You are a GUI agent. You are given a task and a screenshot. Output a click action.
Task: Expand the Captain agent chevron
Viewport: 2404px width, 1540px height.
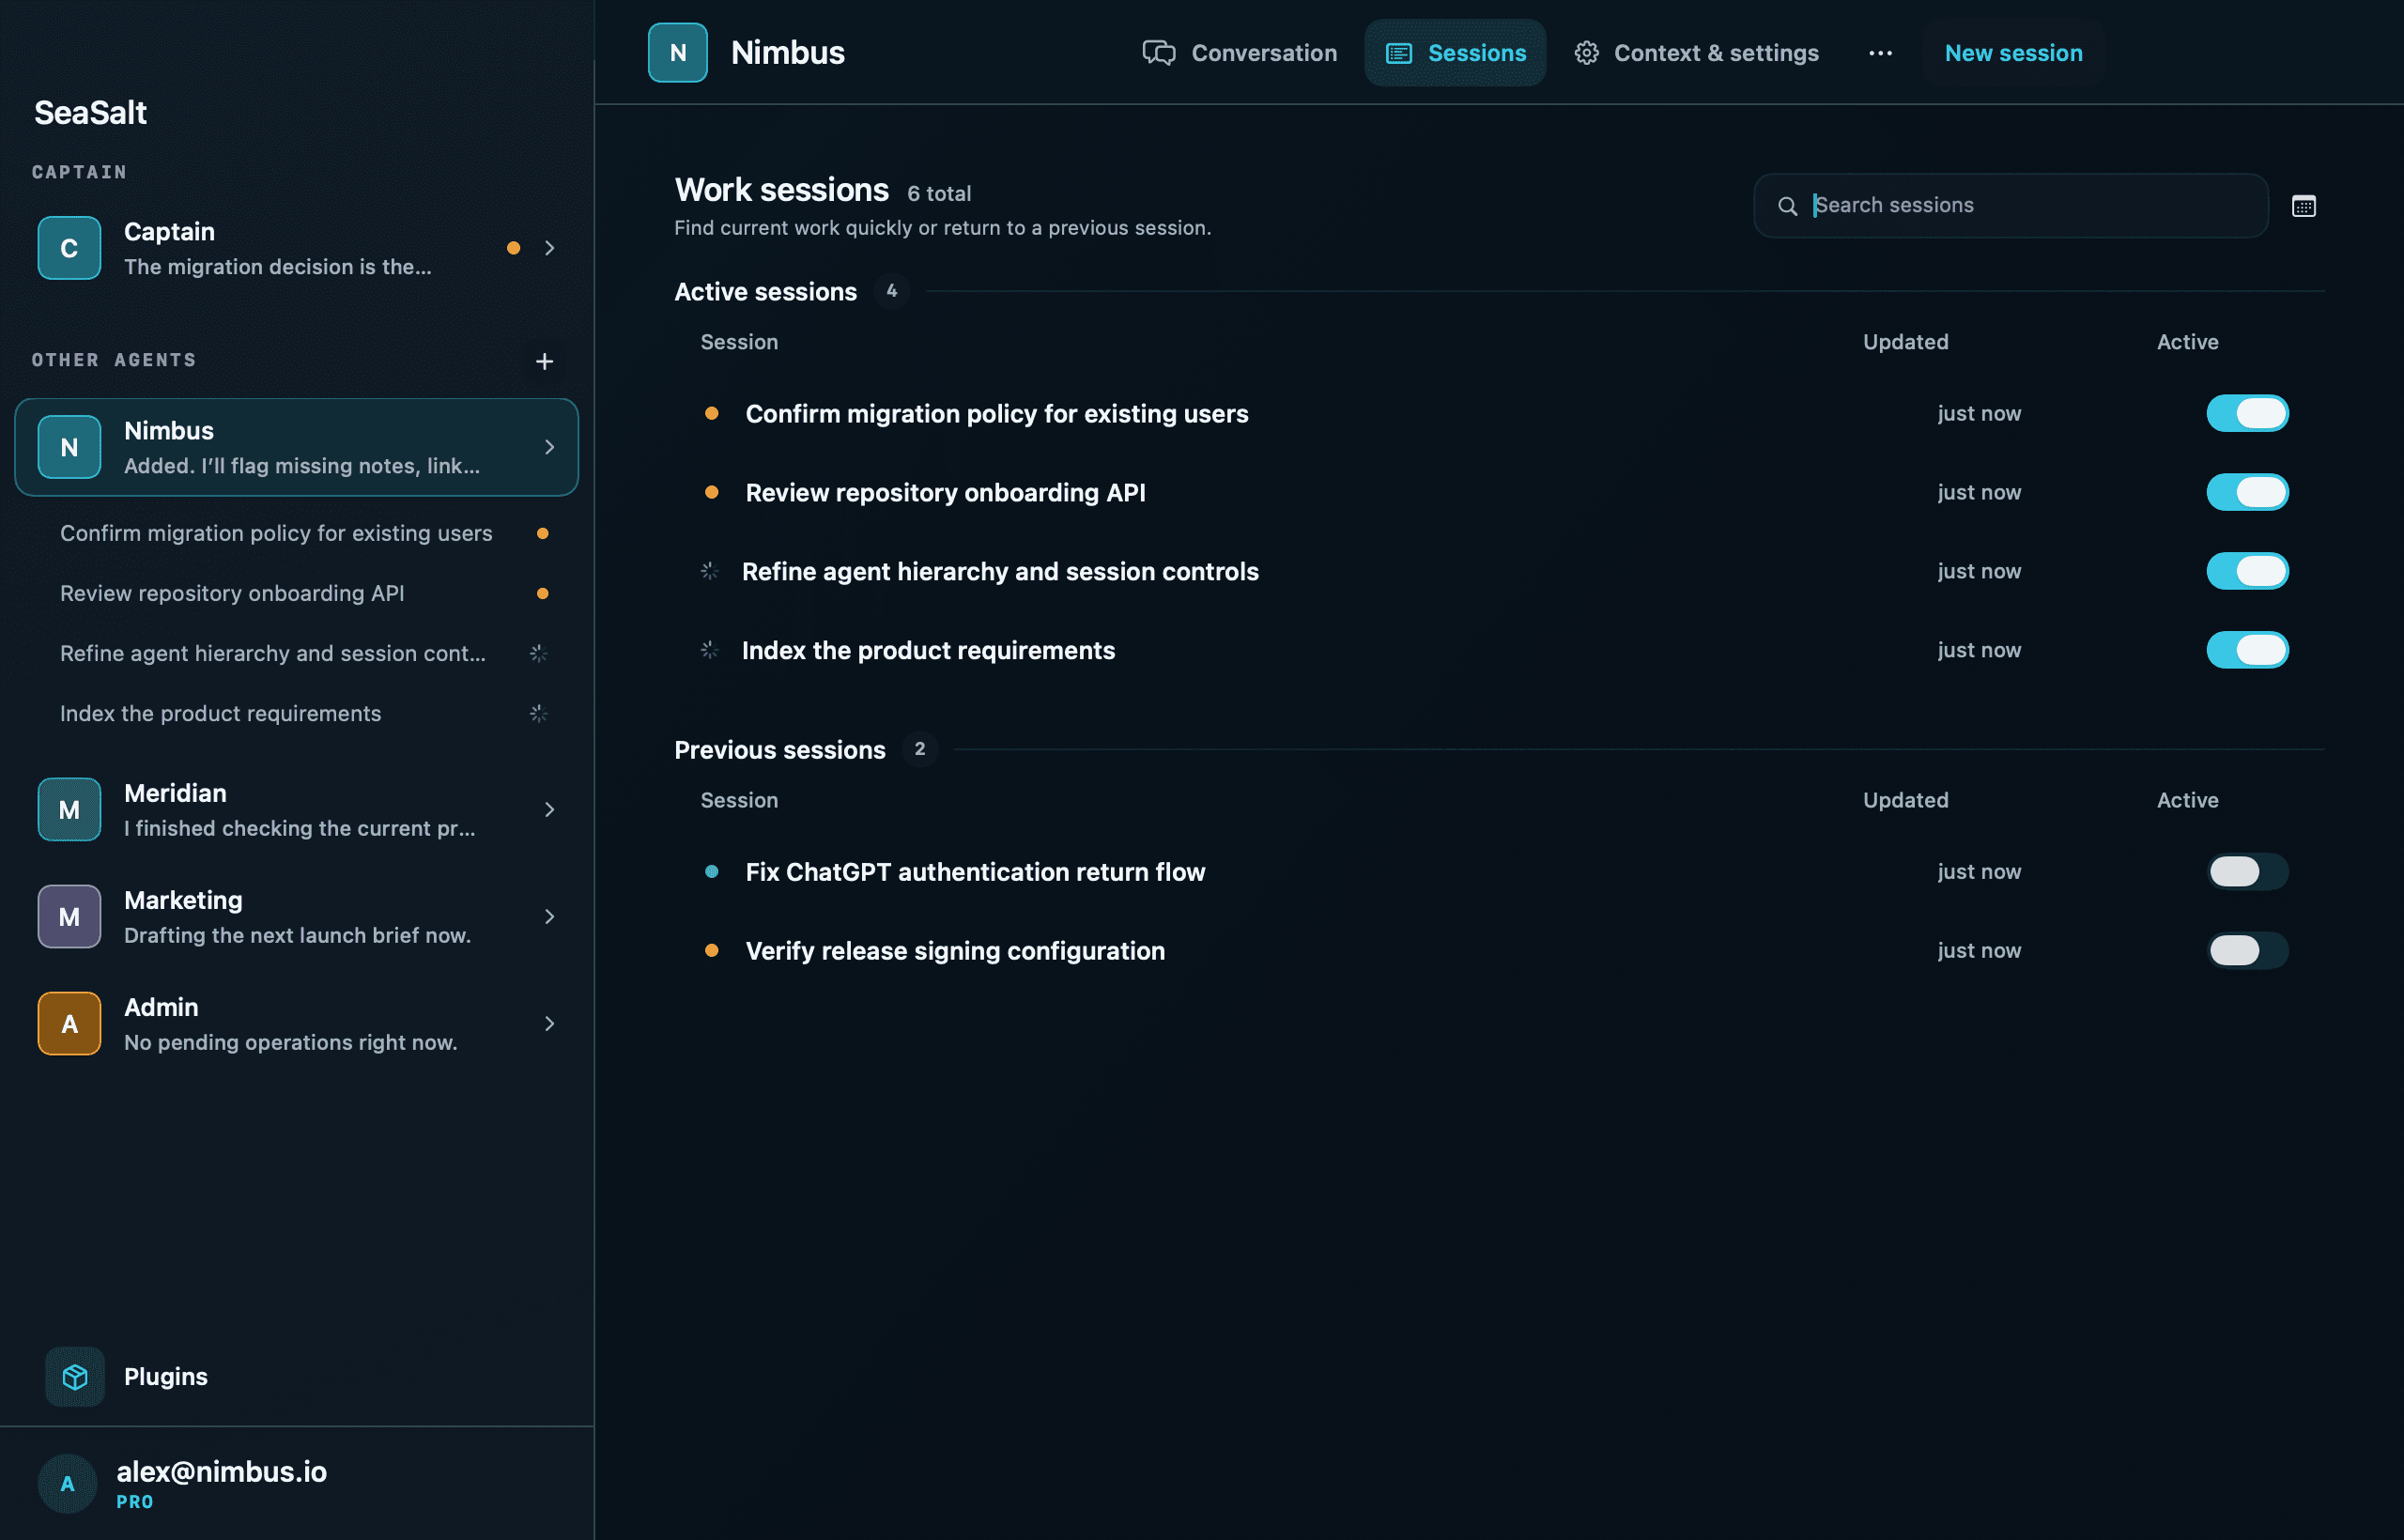pos(549,248)
